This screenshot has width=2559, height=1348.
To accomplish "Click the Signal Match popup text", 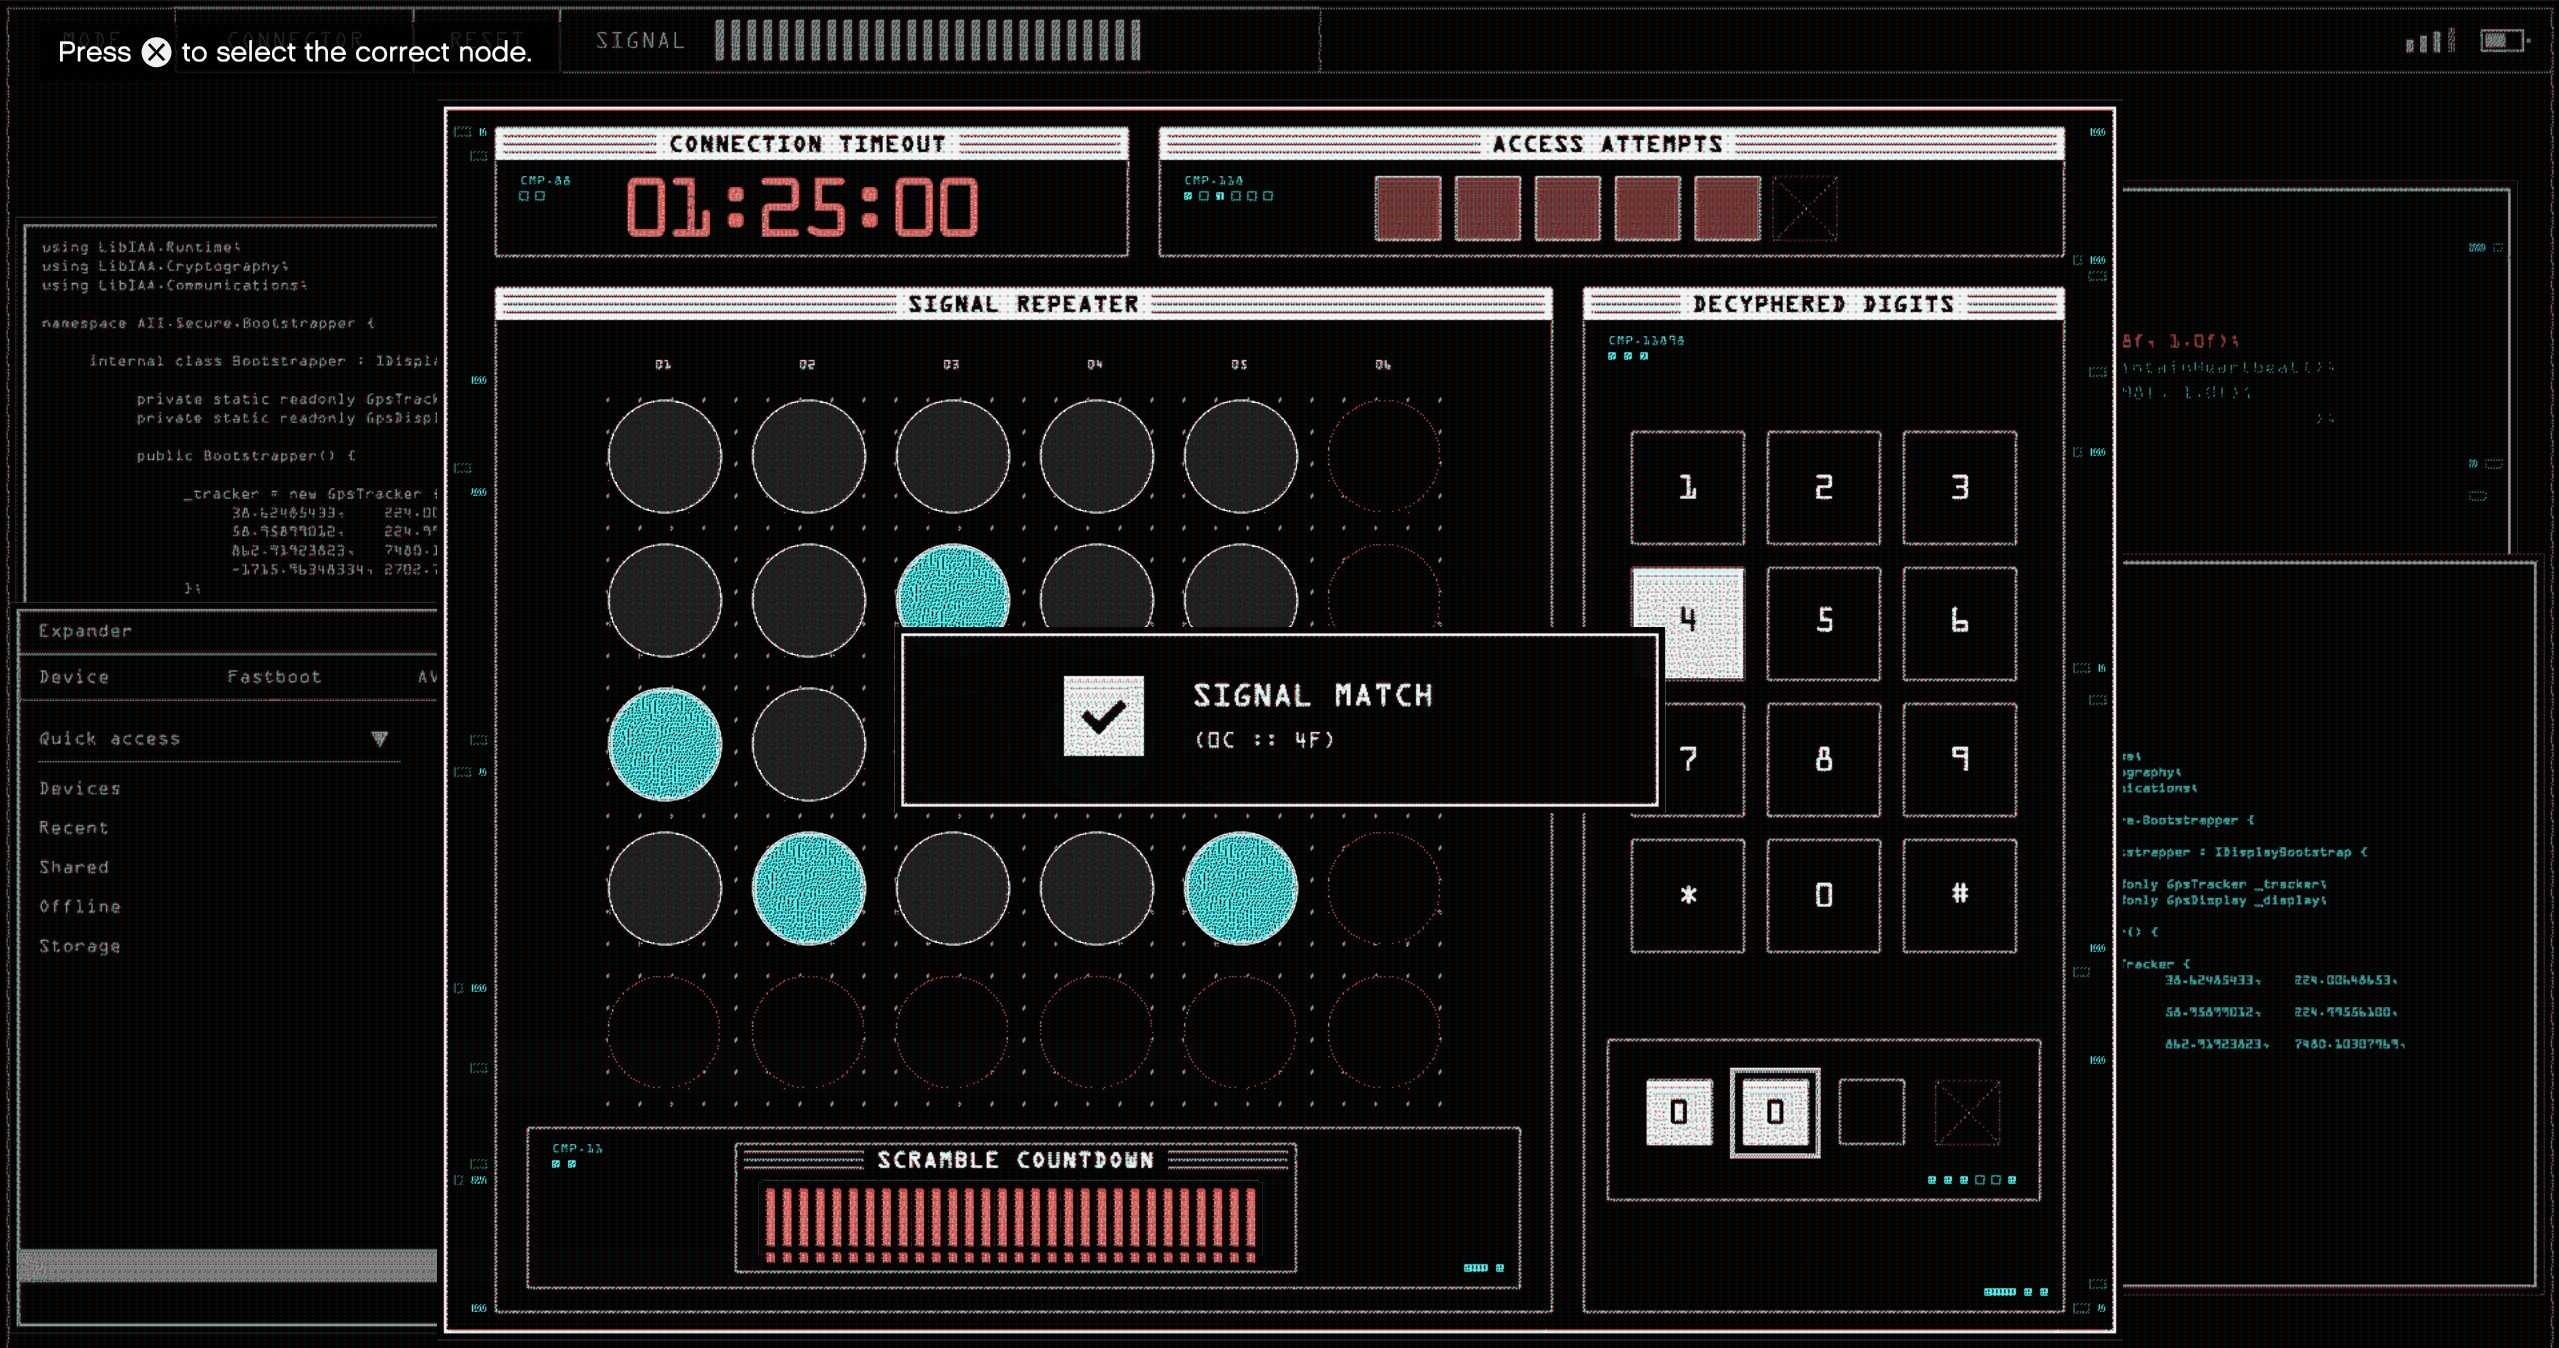I will pyautogui.click(x=1312, y=695).
